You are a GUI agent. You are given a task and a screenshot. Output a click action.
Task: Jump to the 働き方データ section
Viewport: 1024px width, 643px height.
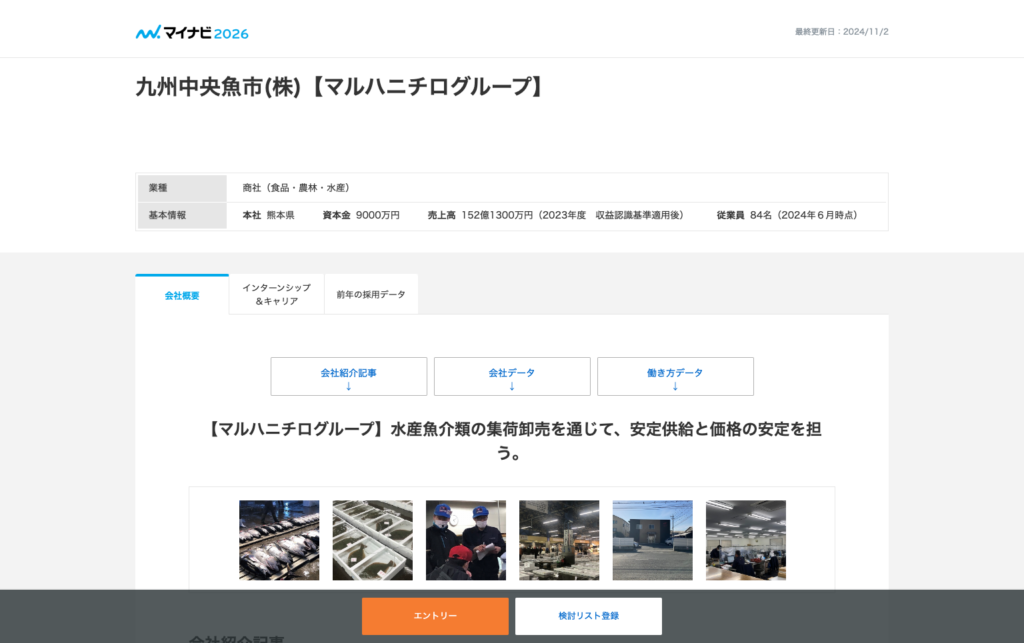click(675, 376)
